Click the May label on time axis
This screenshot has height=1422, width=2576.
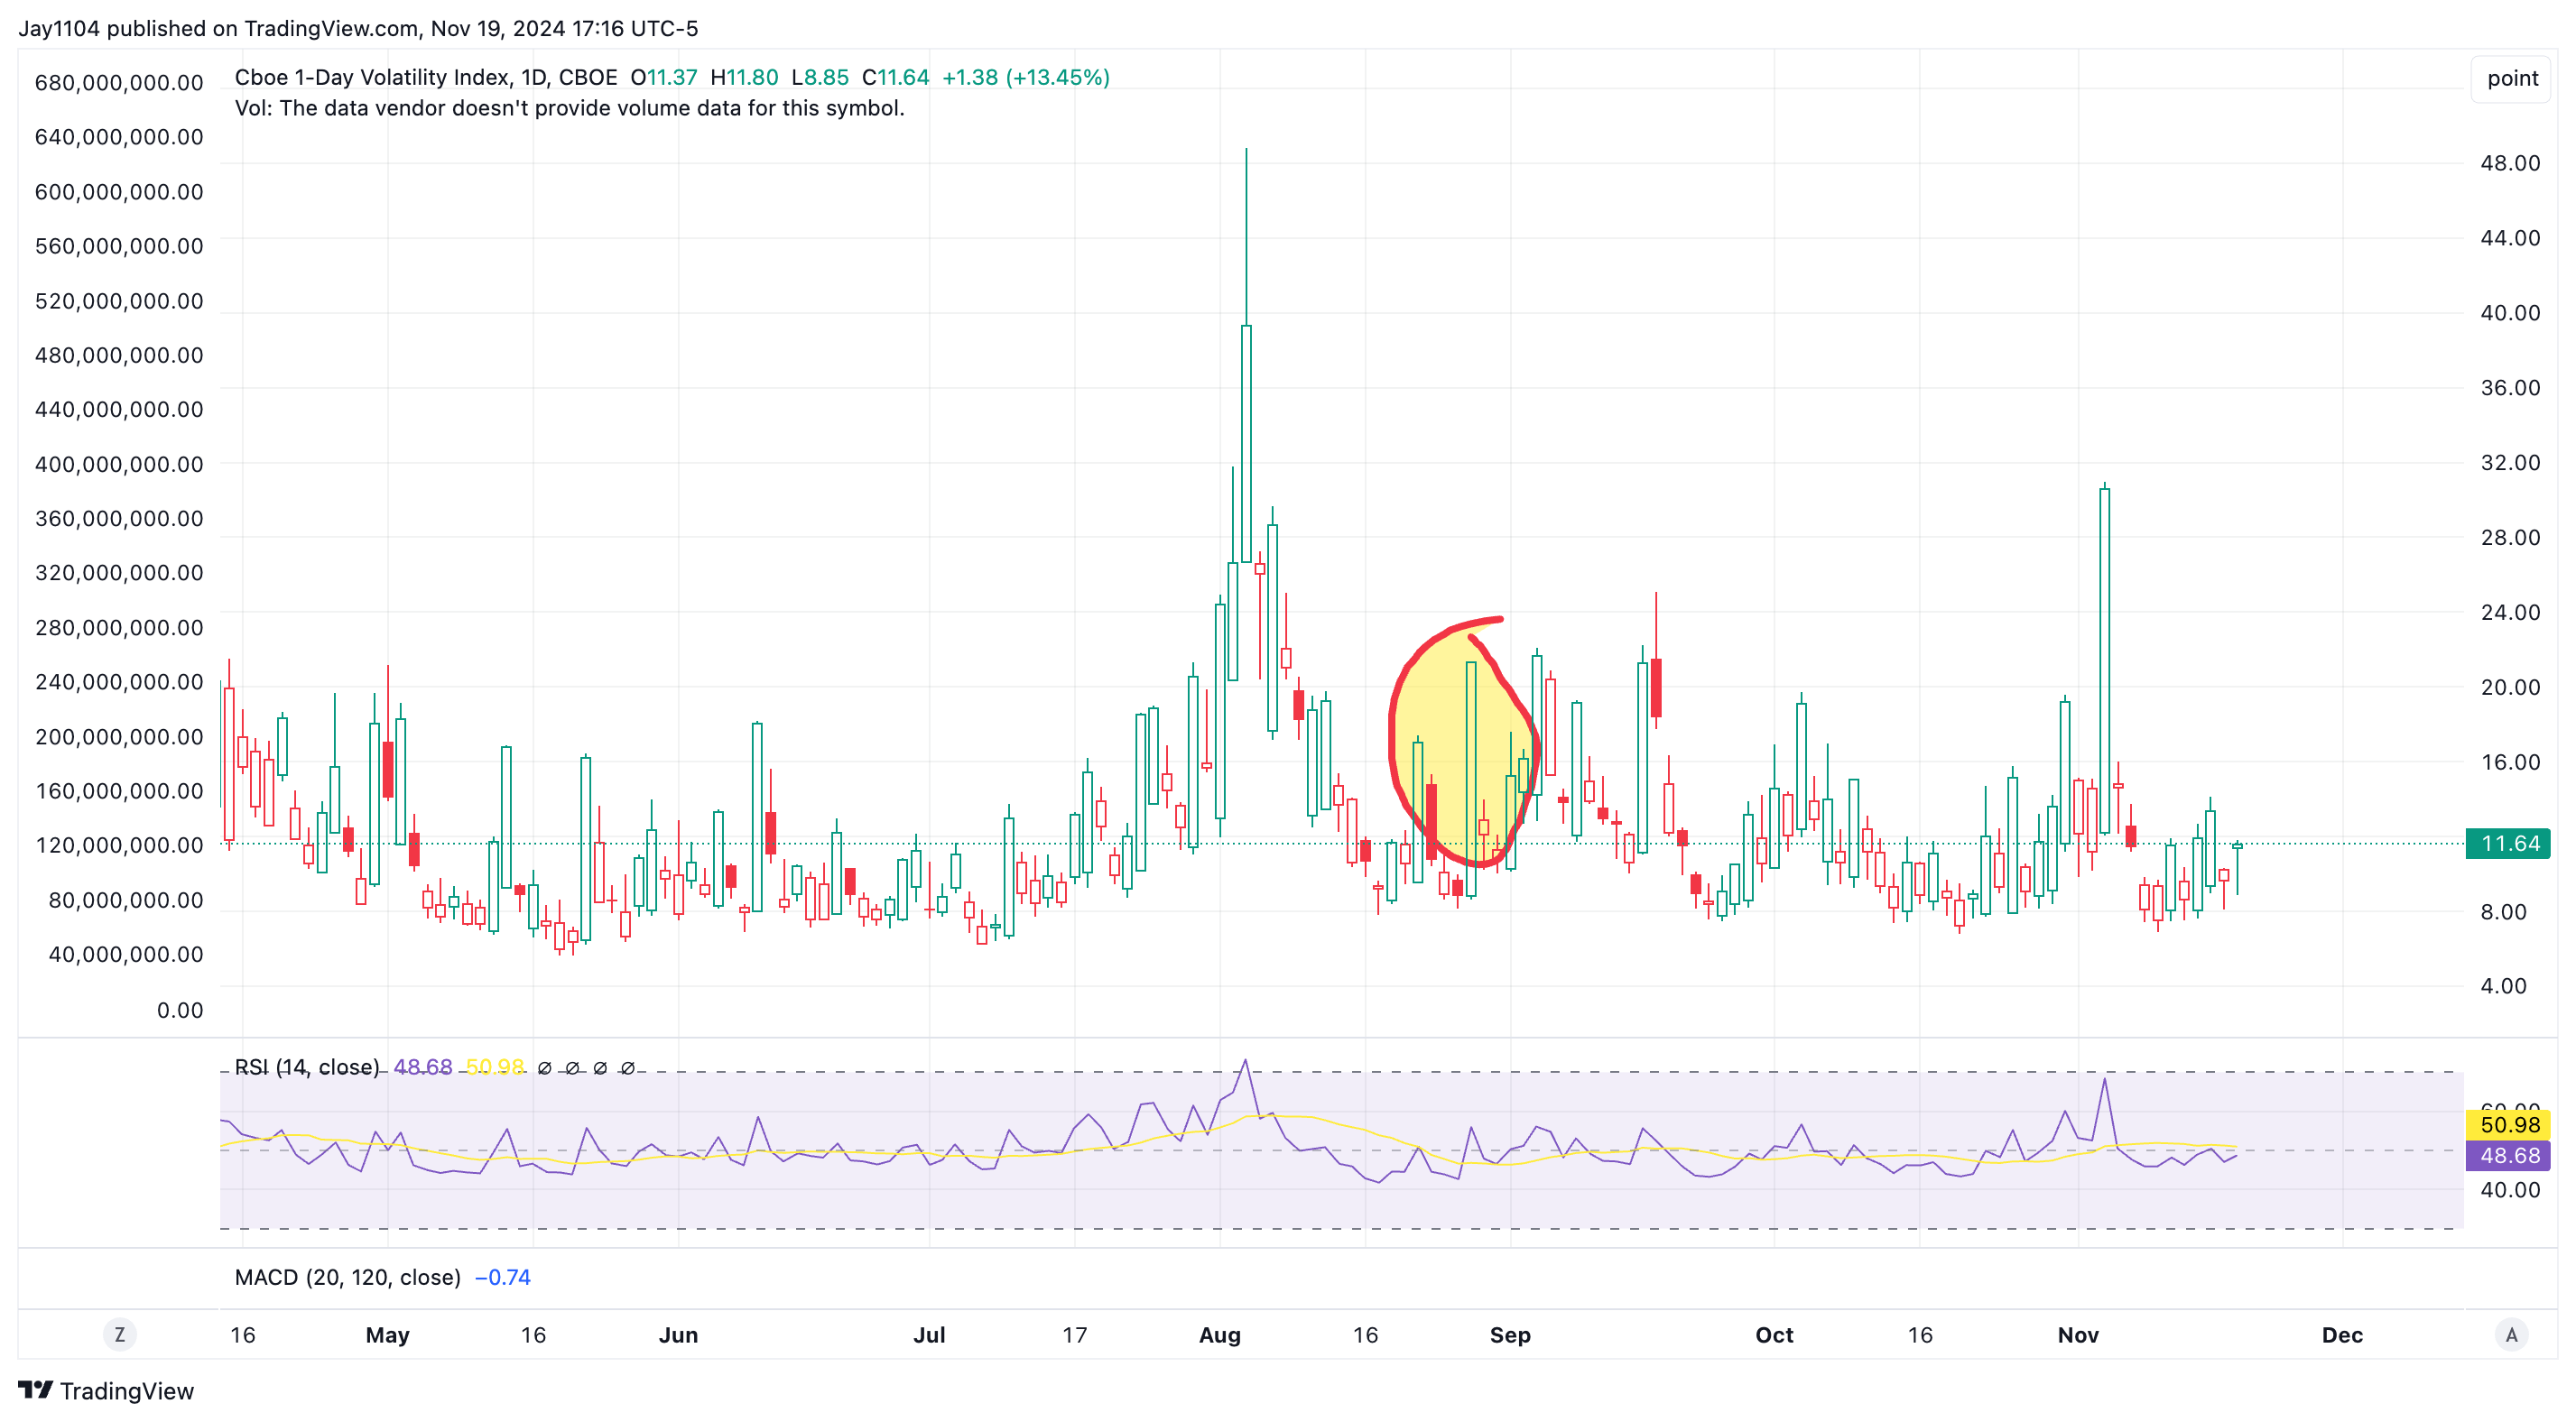(388, 1335)
